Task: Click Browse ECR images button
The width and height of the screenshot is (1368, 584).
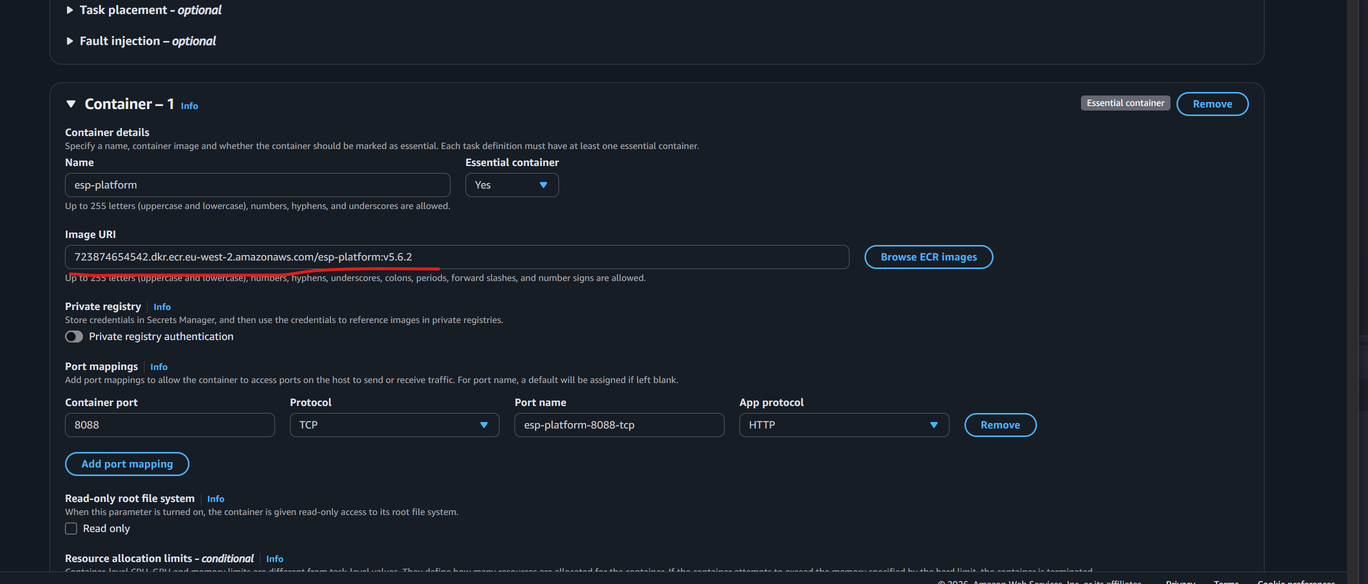Action: click(x=928, y=257)
